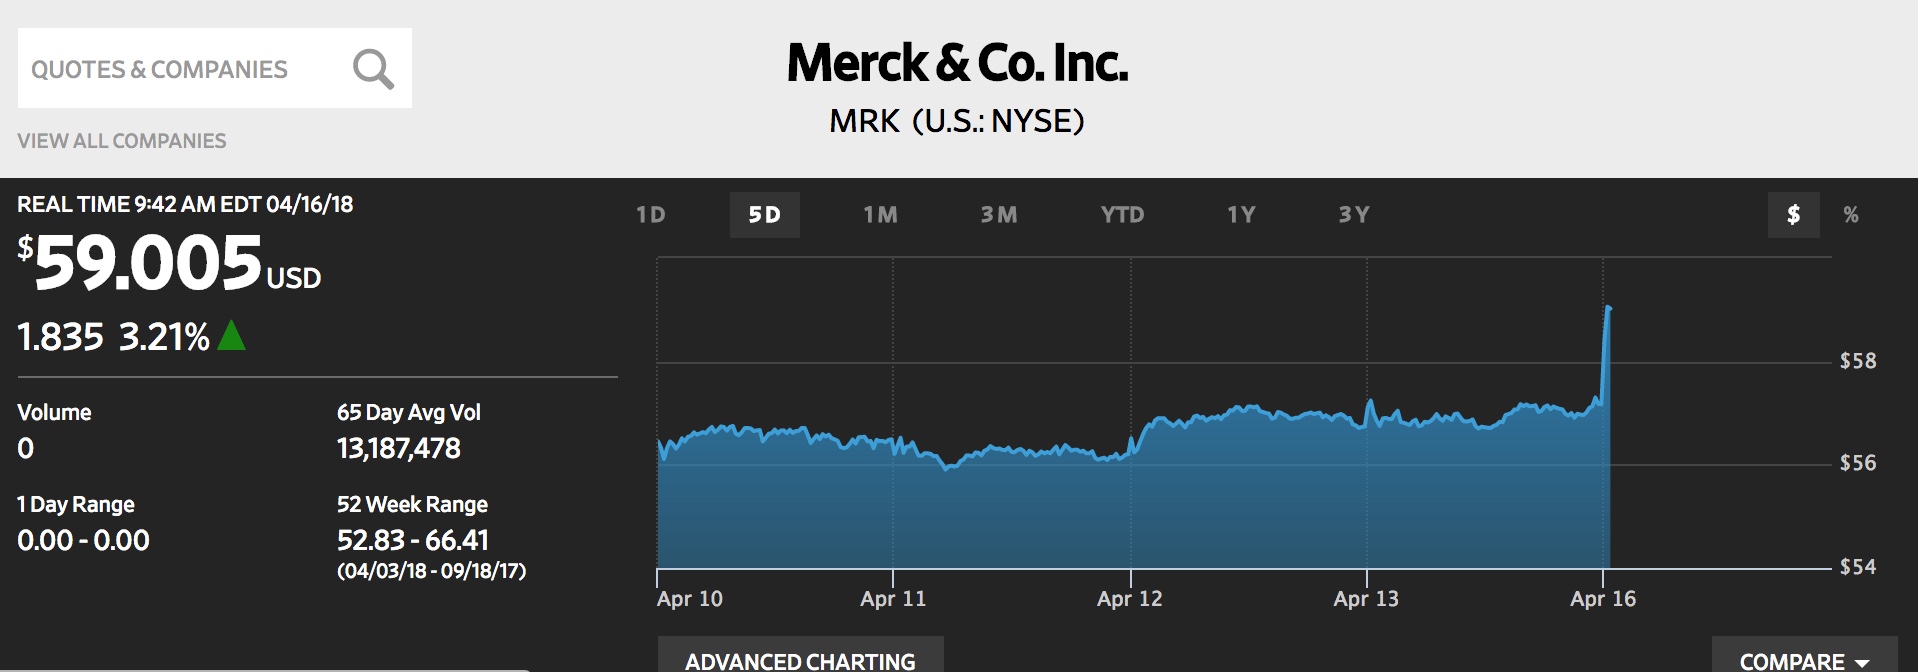Screen dimensions: 1920x672
Task: Click the Apr 10 date marker
Action: coord(689,599)
